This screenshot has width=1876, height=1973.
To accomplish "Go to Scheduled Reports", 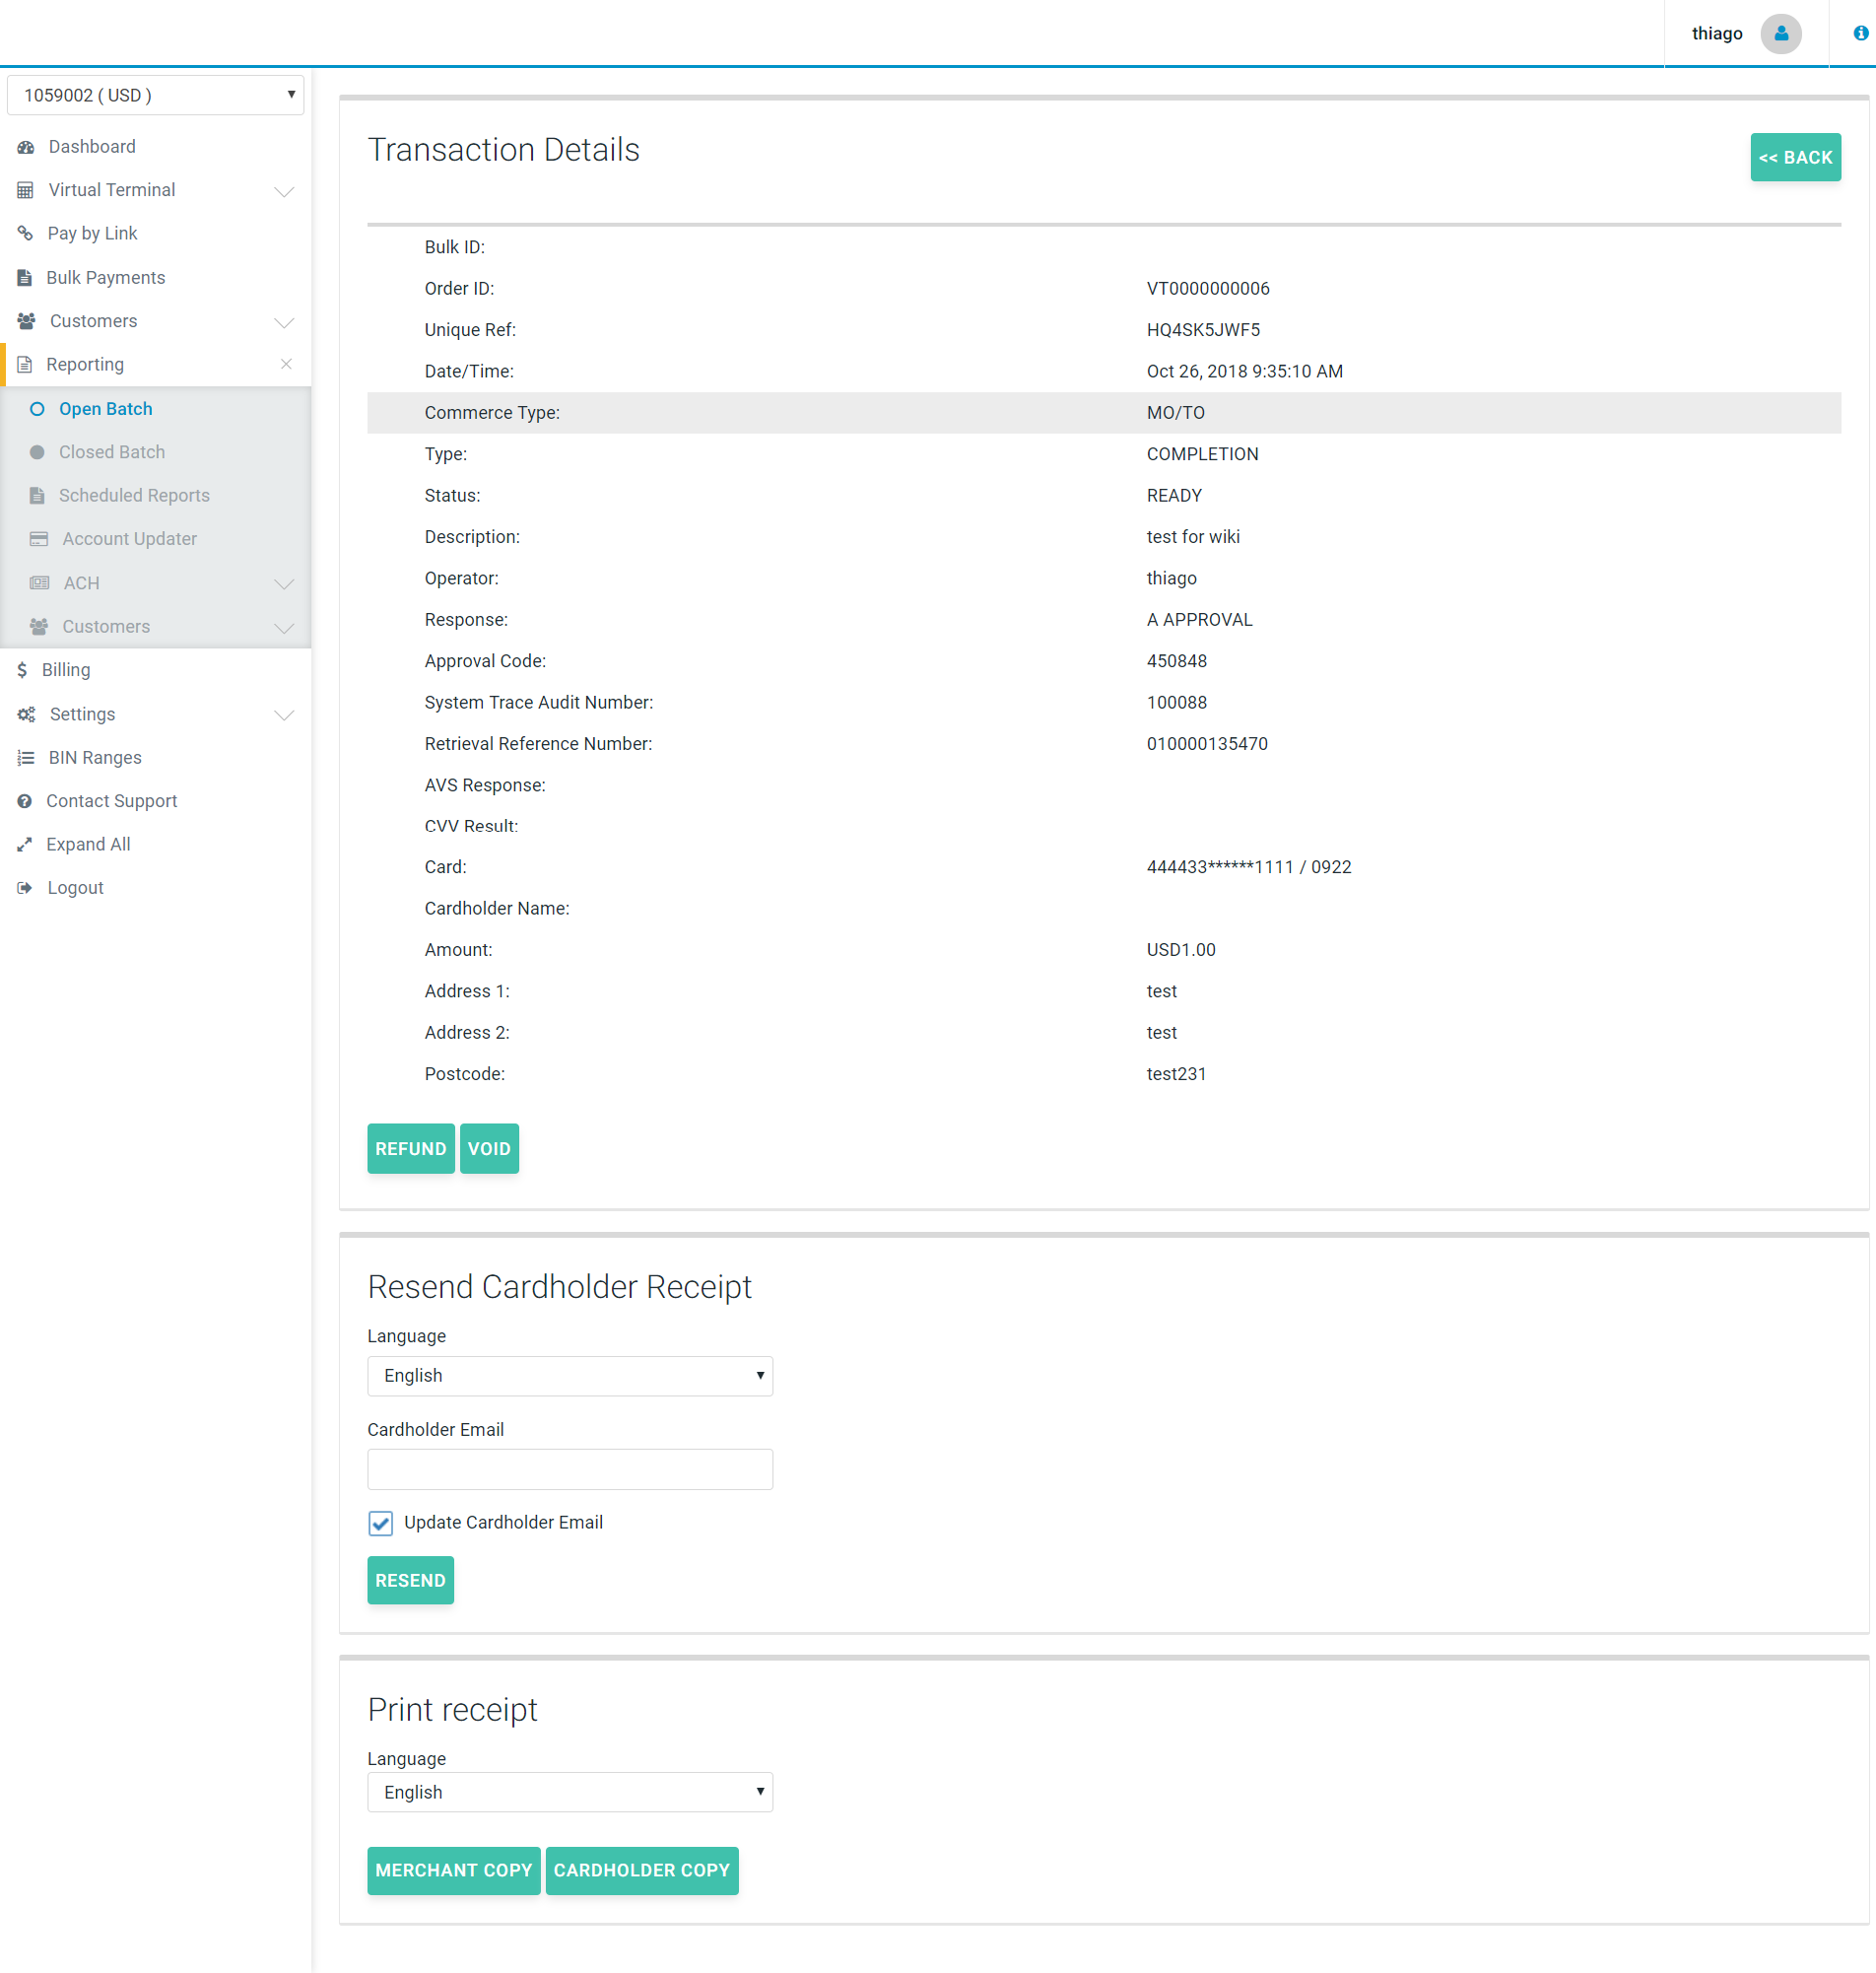I will [x=133, y=495].
